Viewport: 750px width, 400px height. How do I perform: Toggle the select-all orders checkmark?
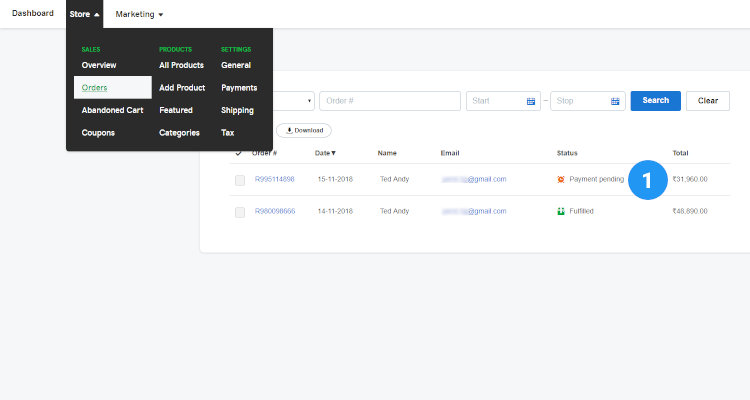pyautogui.click(x=238, y=153)
